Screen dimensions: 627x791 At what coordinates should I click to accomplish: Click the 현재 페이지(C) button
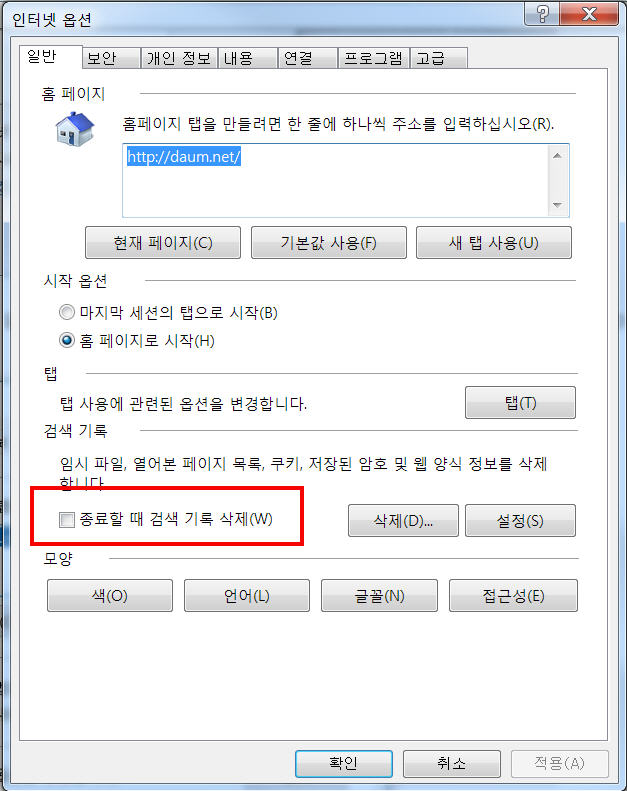(163, 243)
